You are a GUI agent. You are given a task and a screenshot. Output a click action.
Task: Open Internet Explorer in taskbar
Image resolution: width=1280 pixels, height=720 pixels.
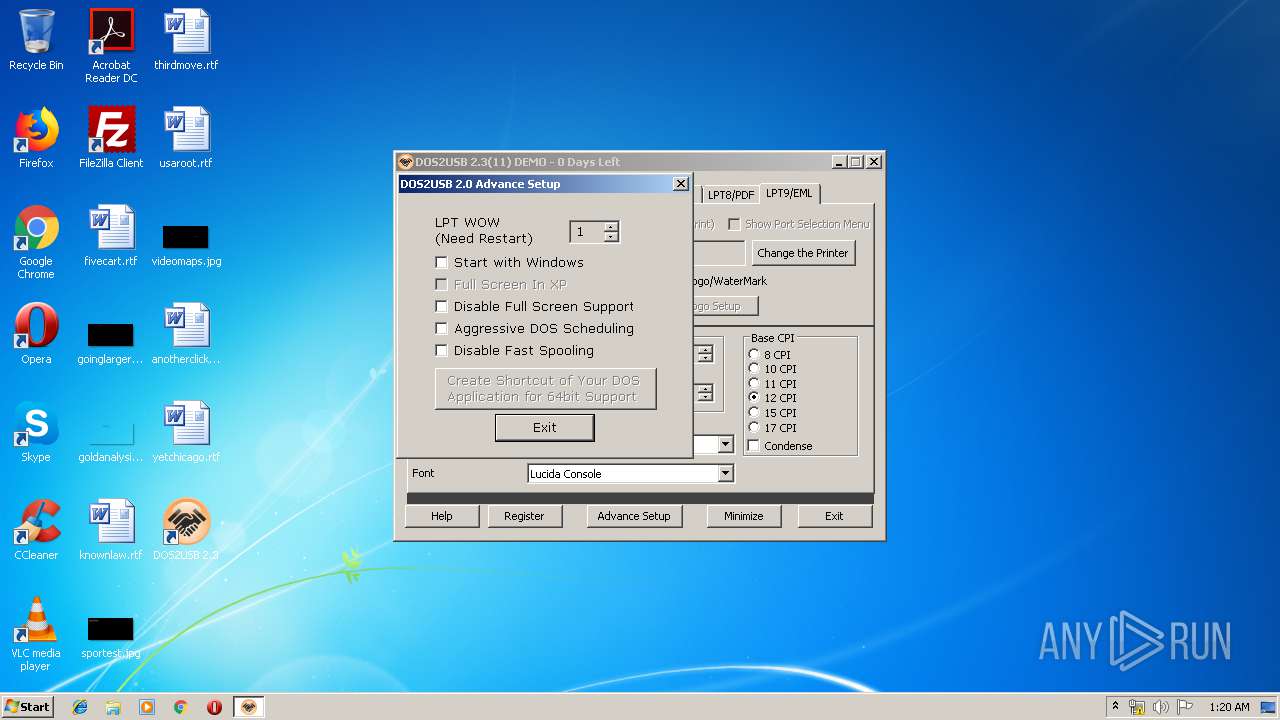[x=80, y=707]
